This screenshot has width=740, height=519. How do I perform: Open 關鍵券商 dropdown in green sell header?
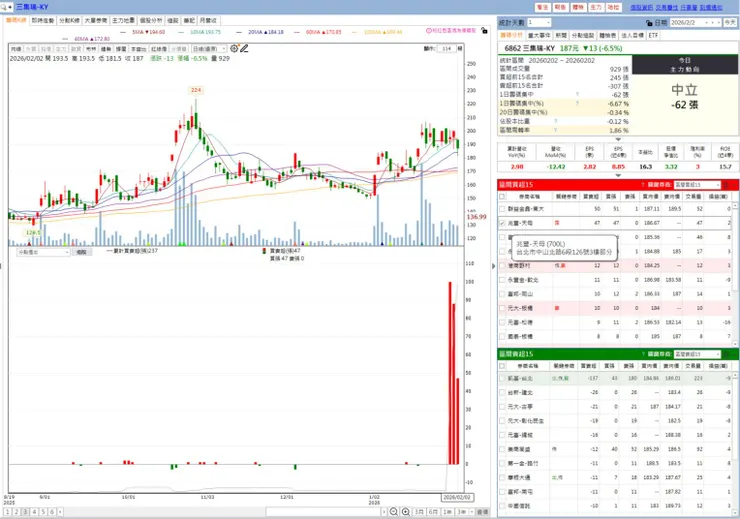click(698, 354)
